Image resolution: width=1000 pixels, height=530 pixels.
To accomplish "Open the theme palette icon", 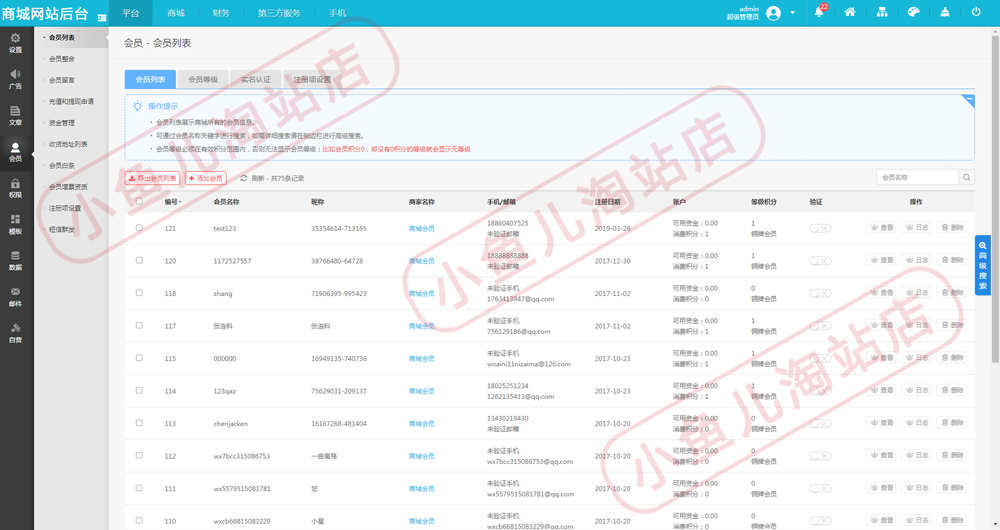I will 913,11.
